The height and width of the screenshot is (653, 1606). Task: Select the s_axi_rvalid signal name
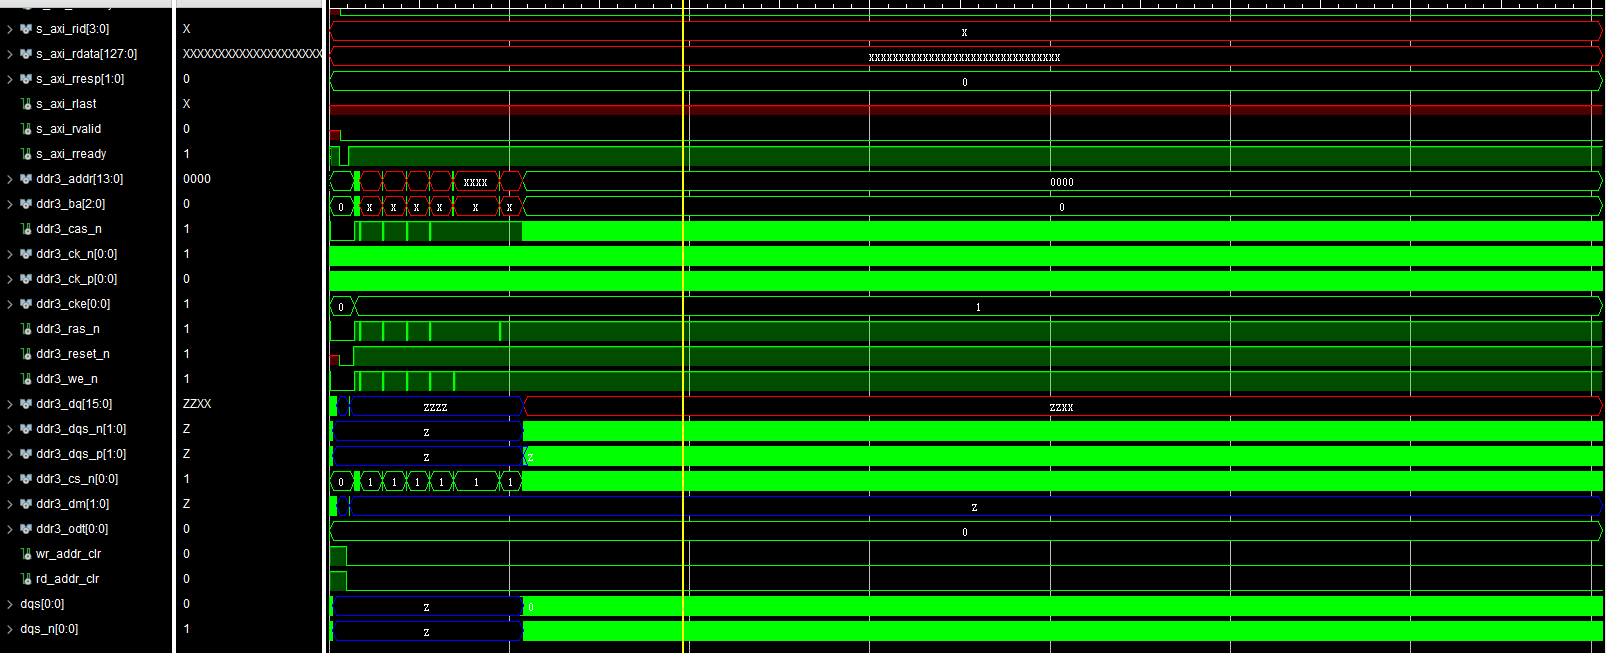coord(68,129)
